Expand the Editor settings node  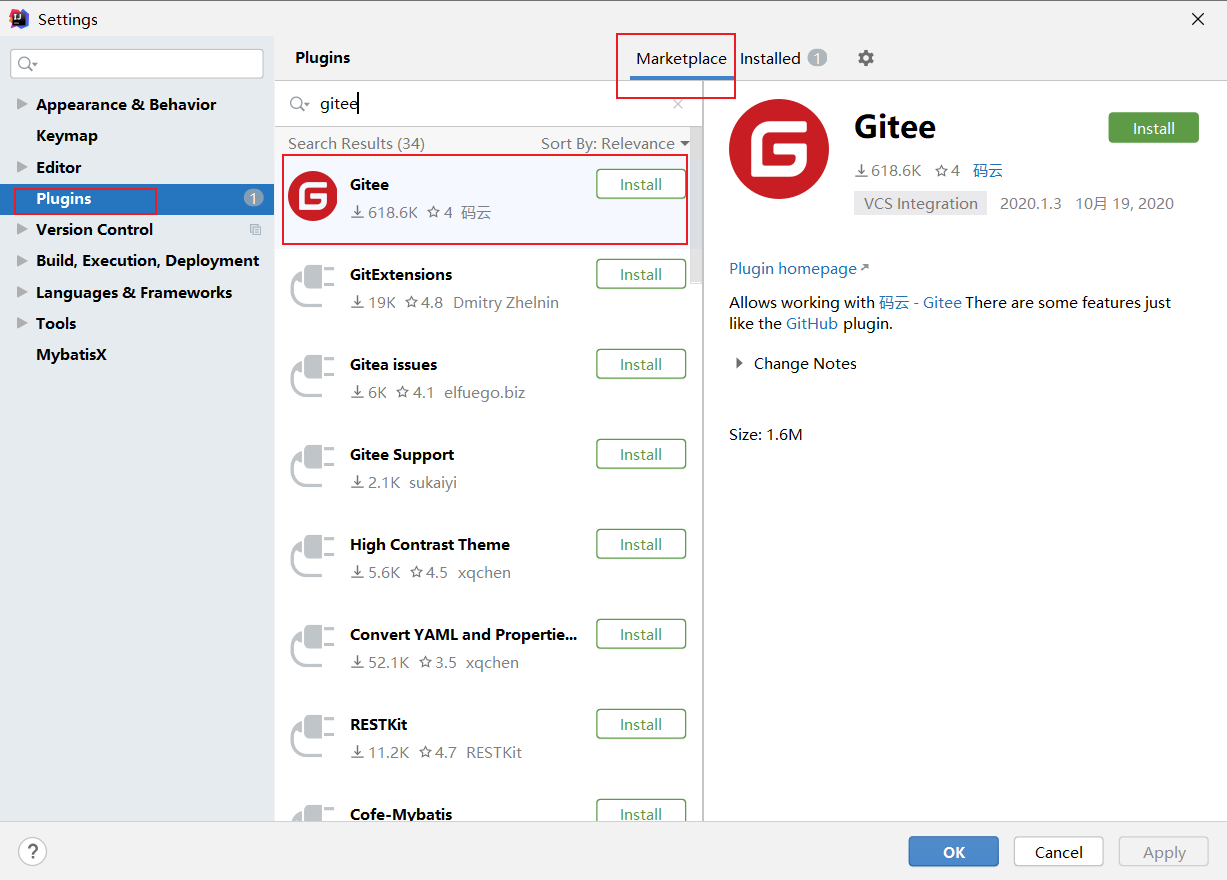point(22,167)
